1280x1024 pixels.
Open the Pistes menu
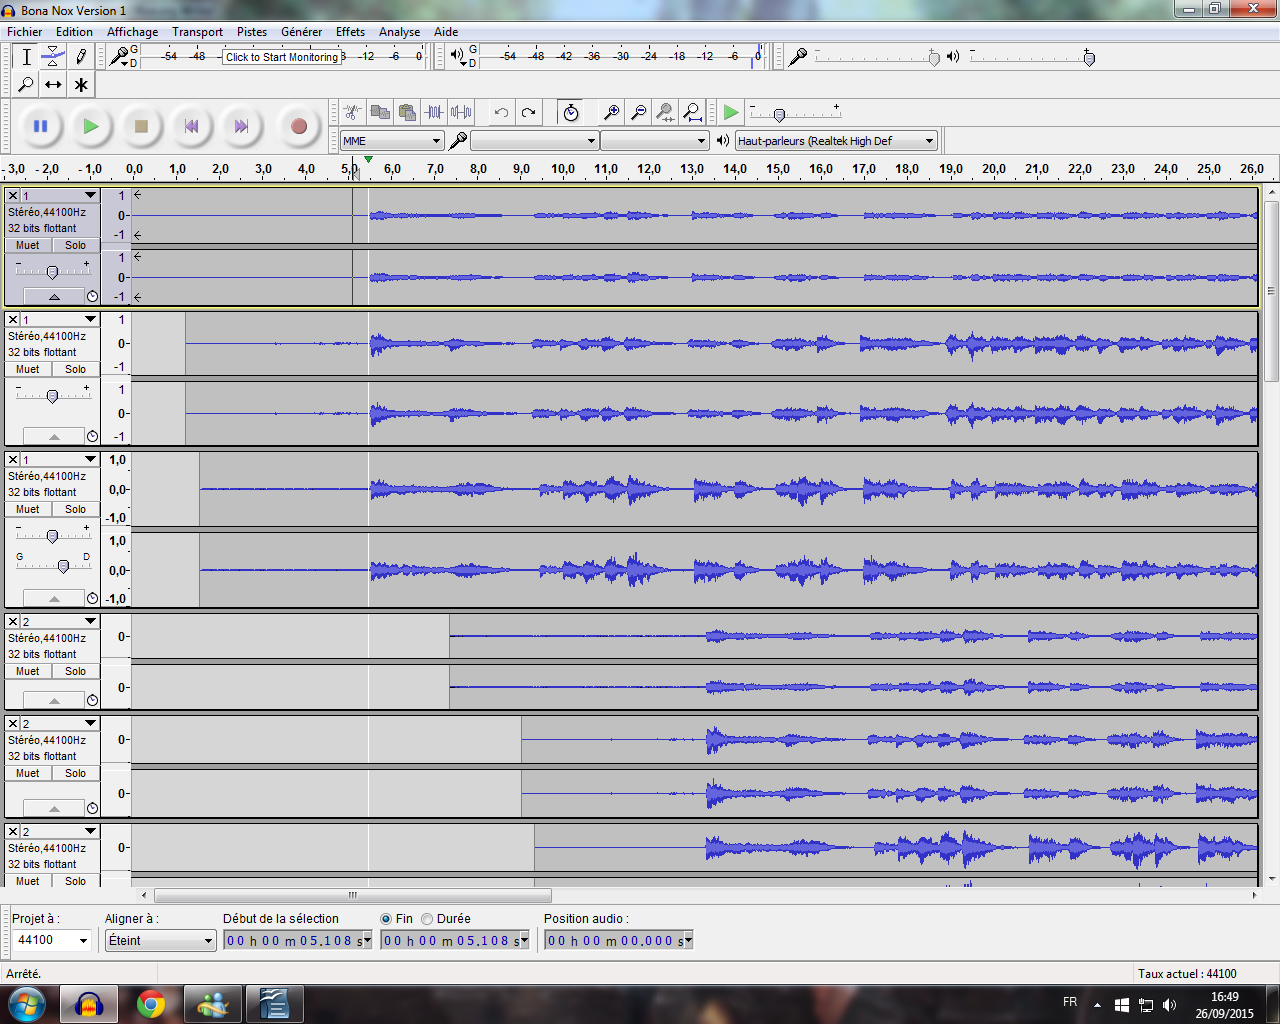[x=252, y=32]
